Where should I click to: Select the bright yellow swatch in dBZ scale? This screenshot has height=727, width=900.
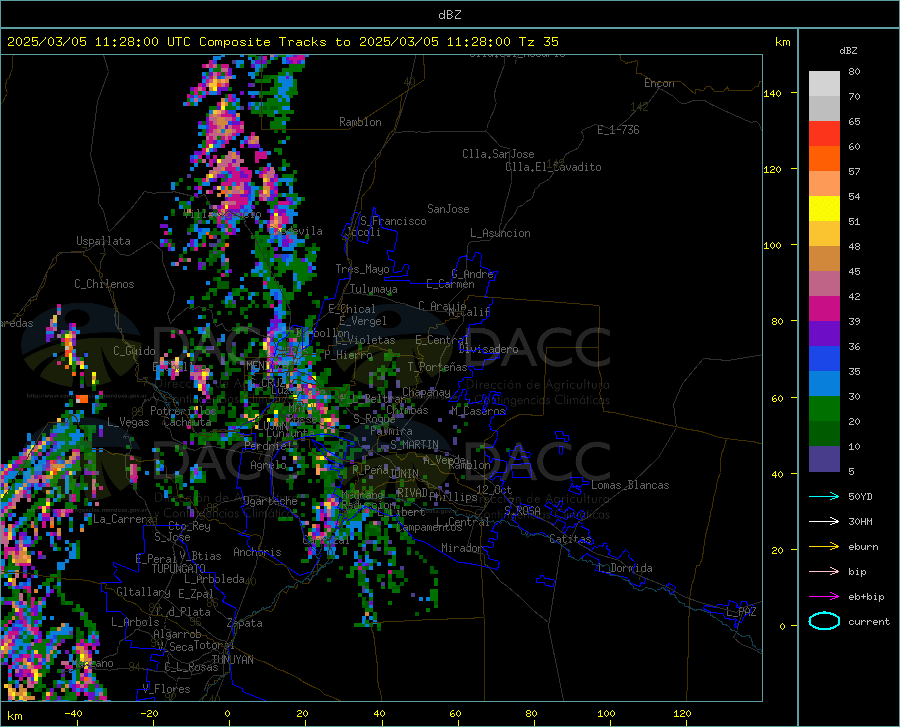tap(824, 208)
